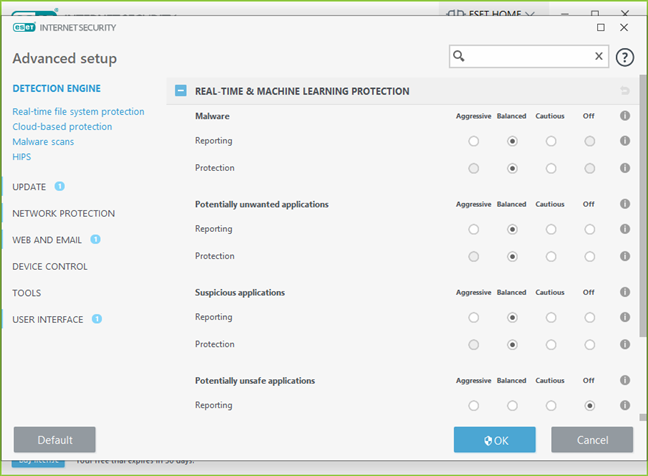Open info icon for unsafe applications Reporting

point(624,405)
